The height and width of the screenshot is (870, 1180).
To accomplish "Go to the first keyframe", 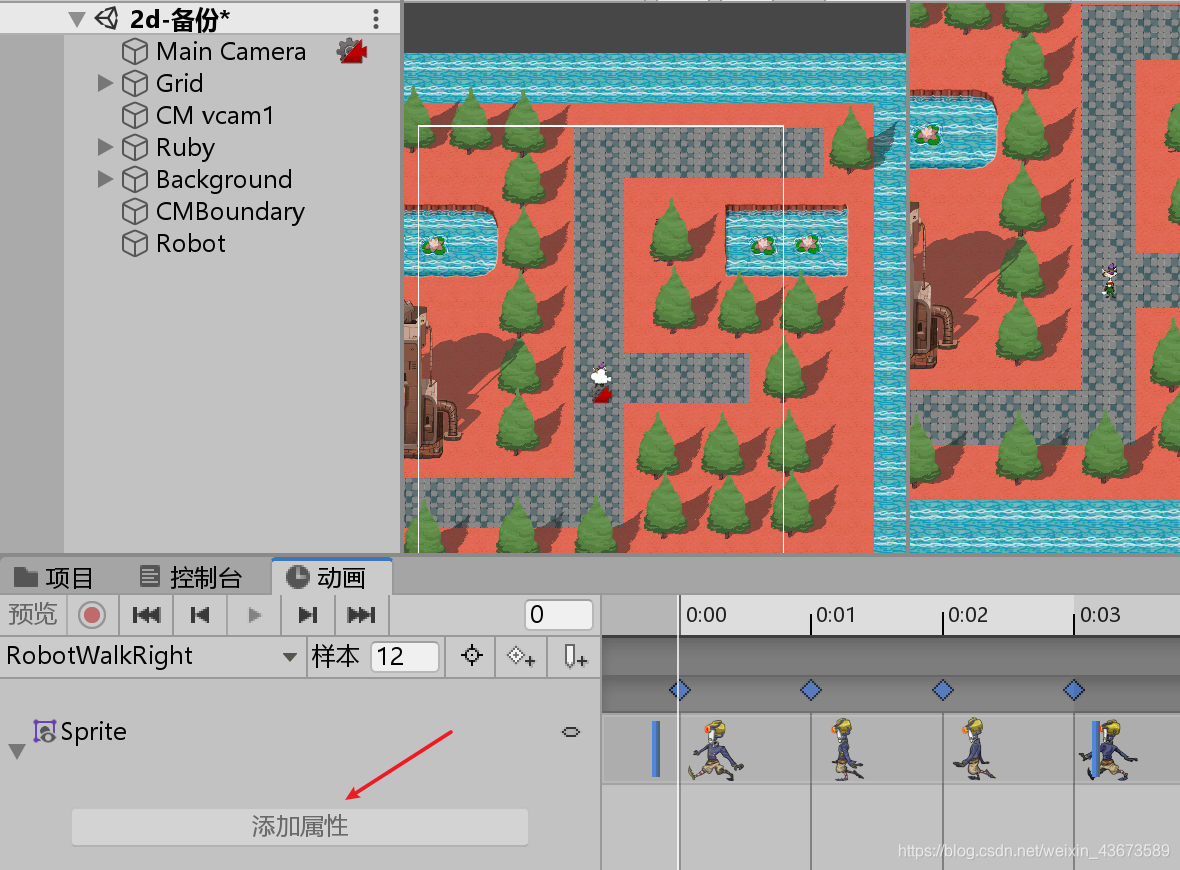I will pos(146,615).
